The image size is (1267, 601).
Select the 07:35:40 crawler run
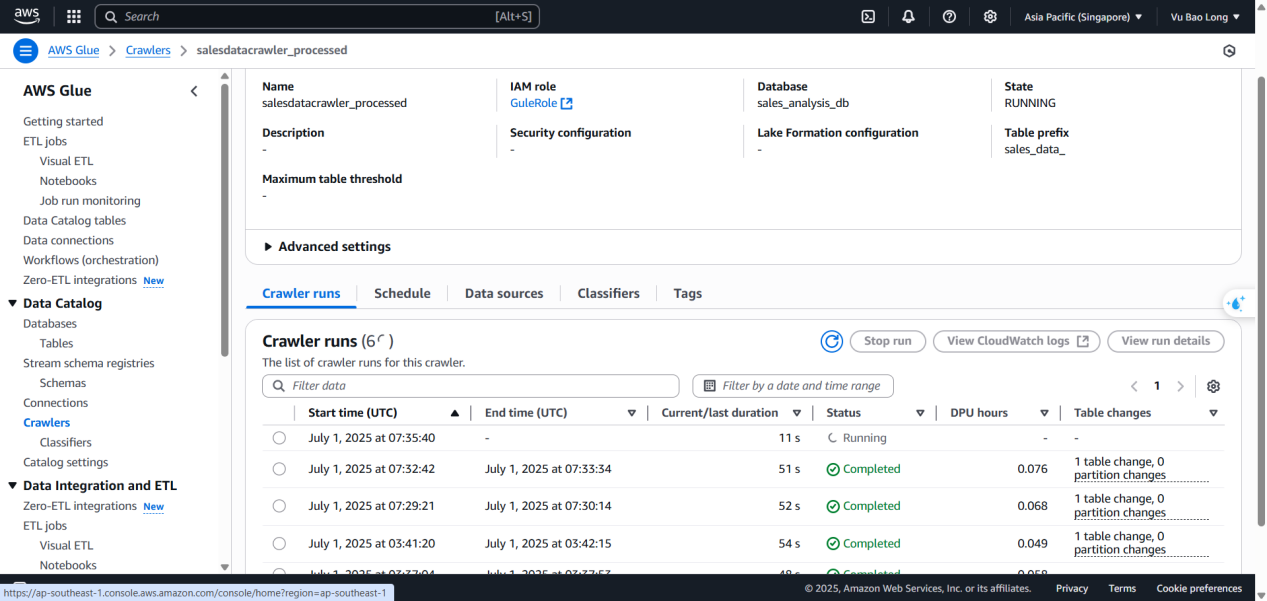(279, 438)
